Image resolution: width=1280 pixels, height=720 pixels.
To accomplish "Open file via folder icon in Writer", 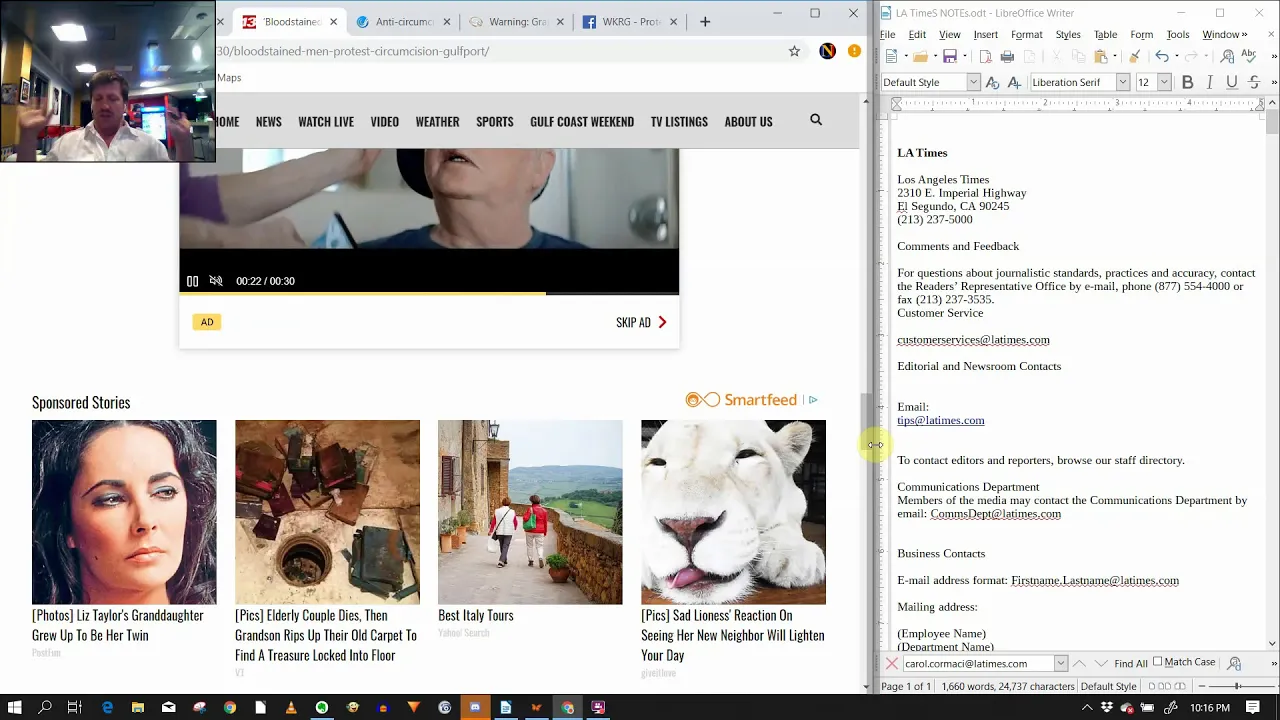I will point(920,57).
